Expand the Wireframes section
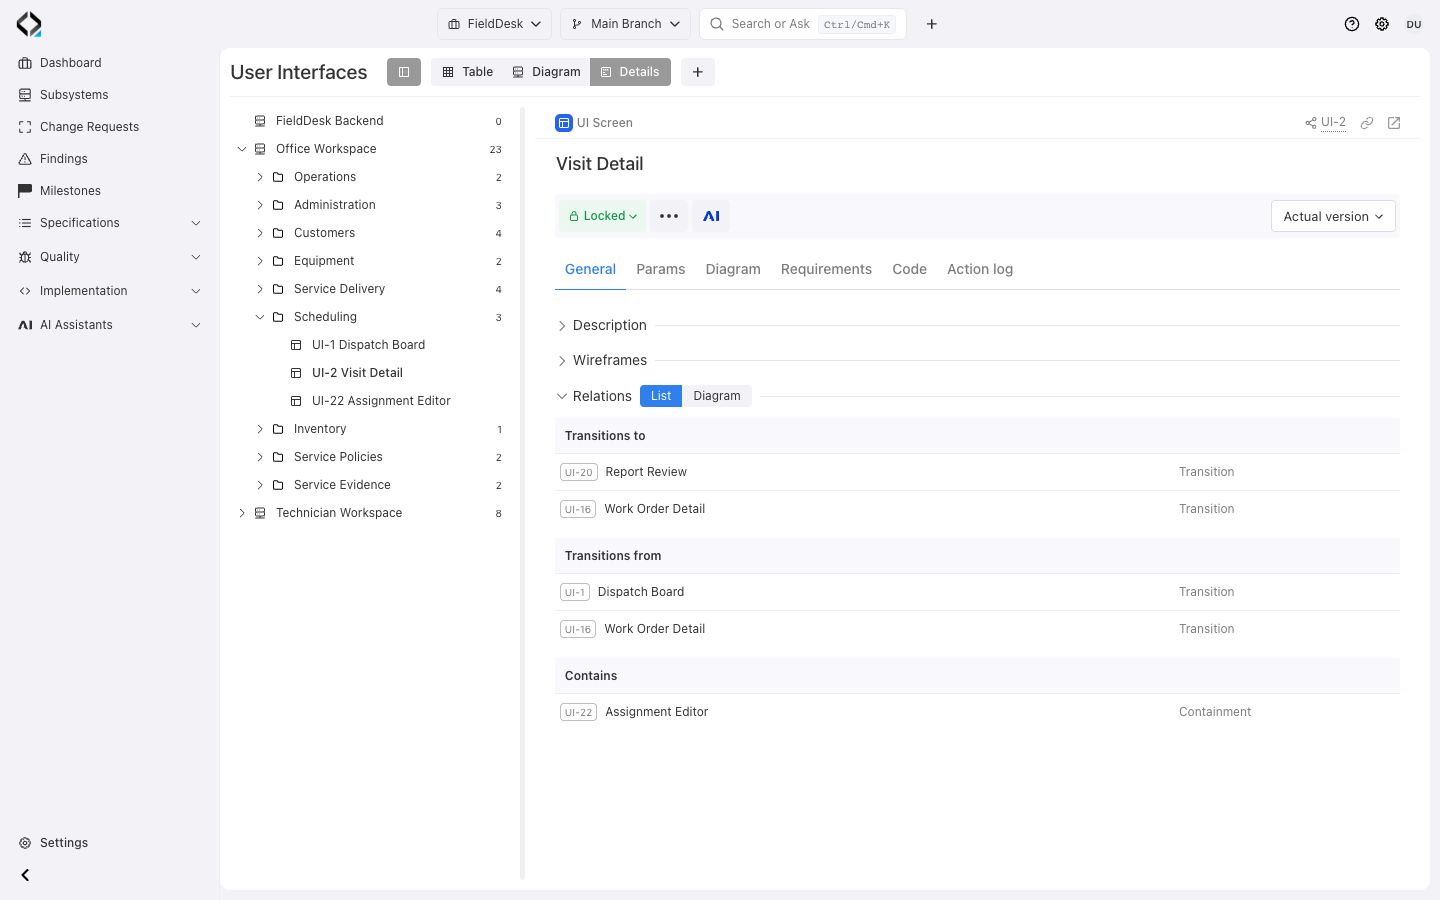The height and width of the screenshot is (900, 1440). coord(562,361)
